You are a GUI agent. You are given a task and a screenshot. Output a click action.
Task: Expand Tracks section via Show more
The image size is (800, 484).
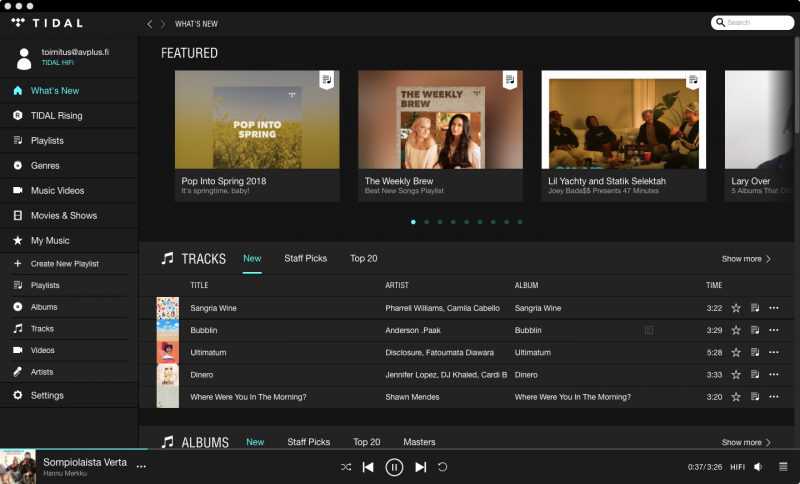click(x=746, y=259)
